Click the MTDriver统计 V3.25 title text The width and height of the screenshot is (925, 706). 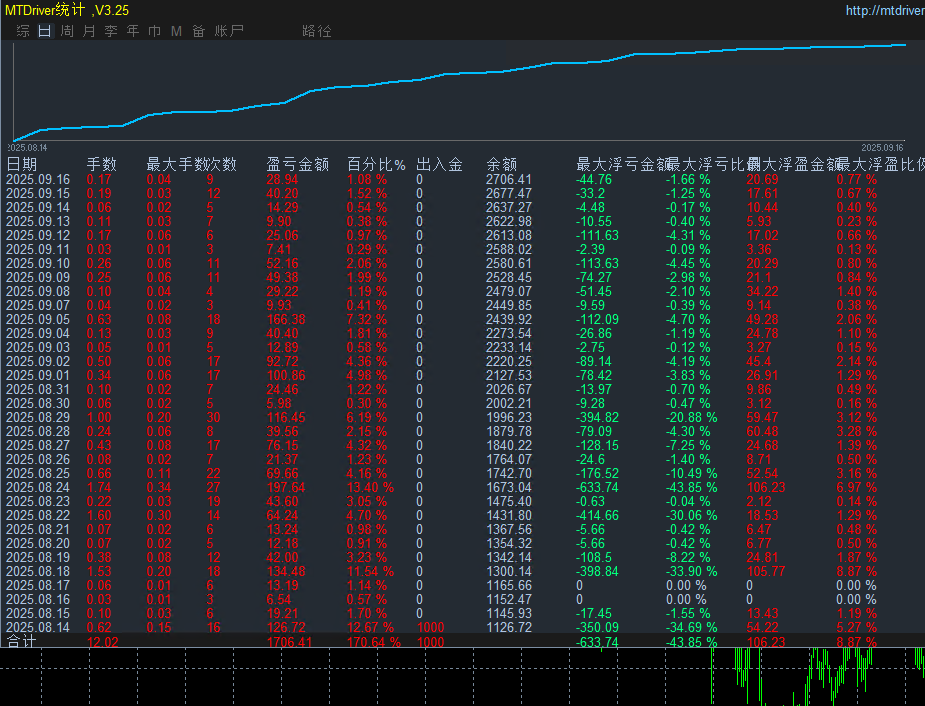(x=66, y=10)
